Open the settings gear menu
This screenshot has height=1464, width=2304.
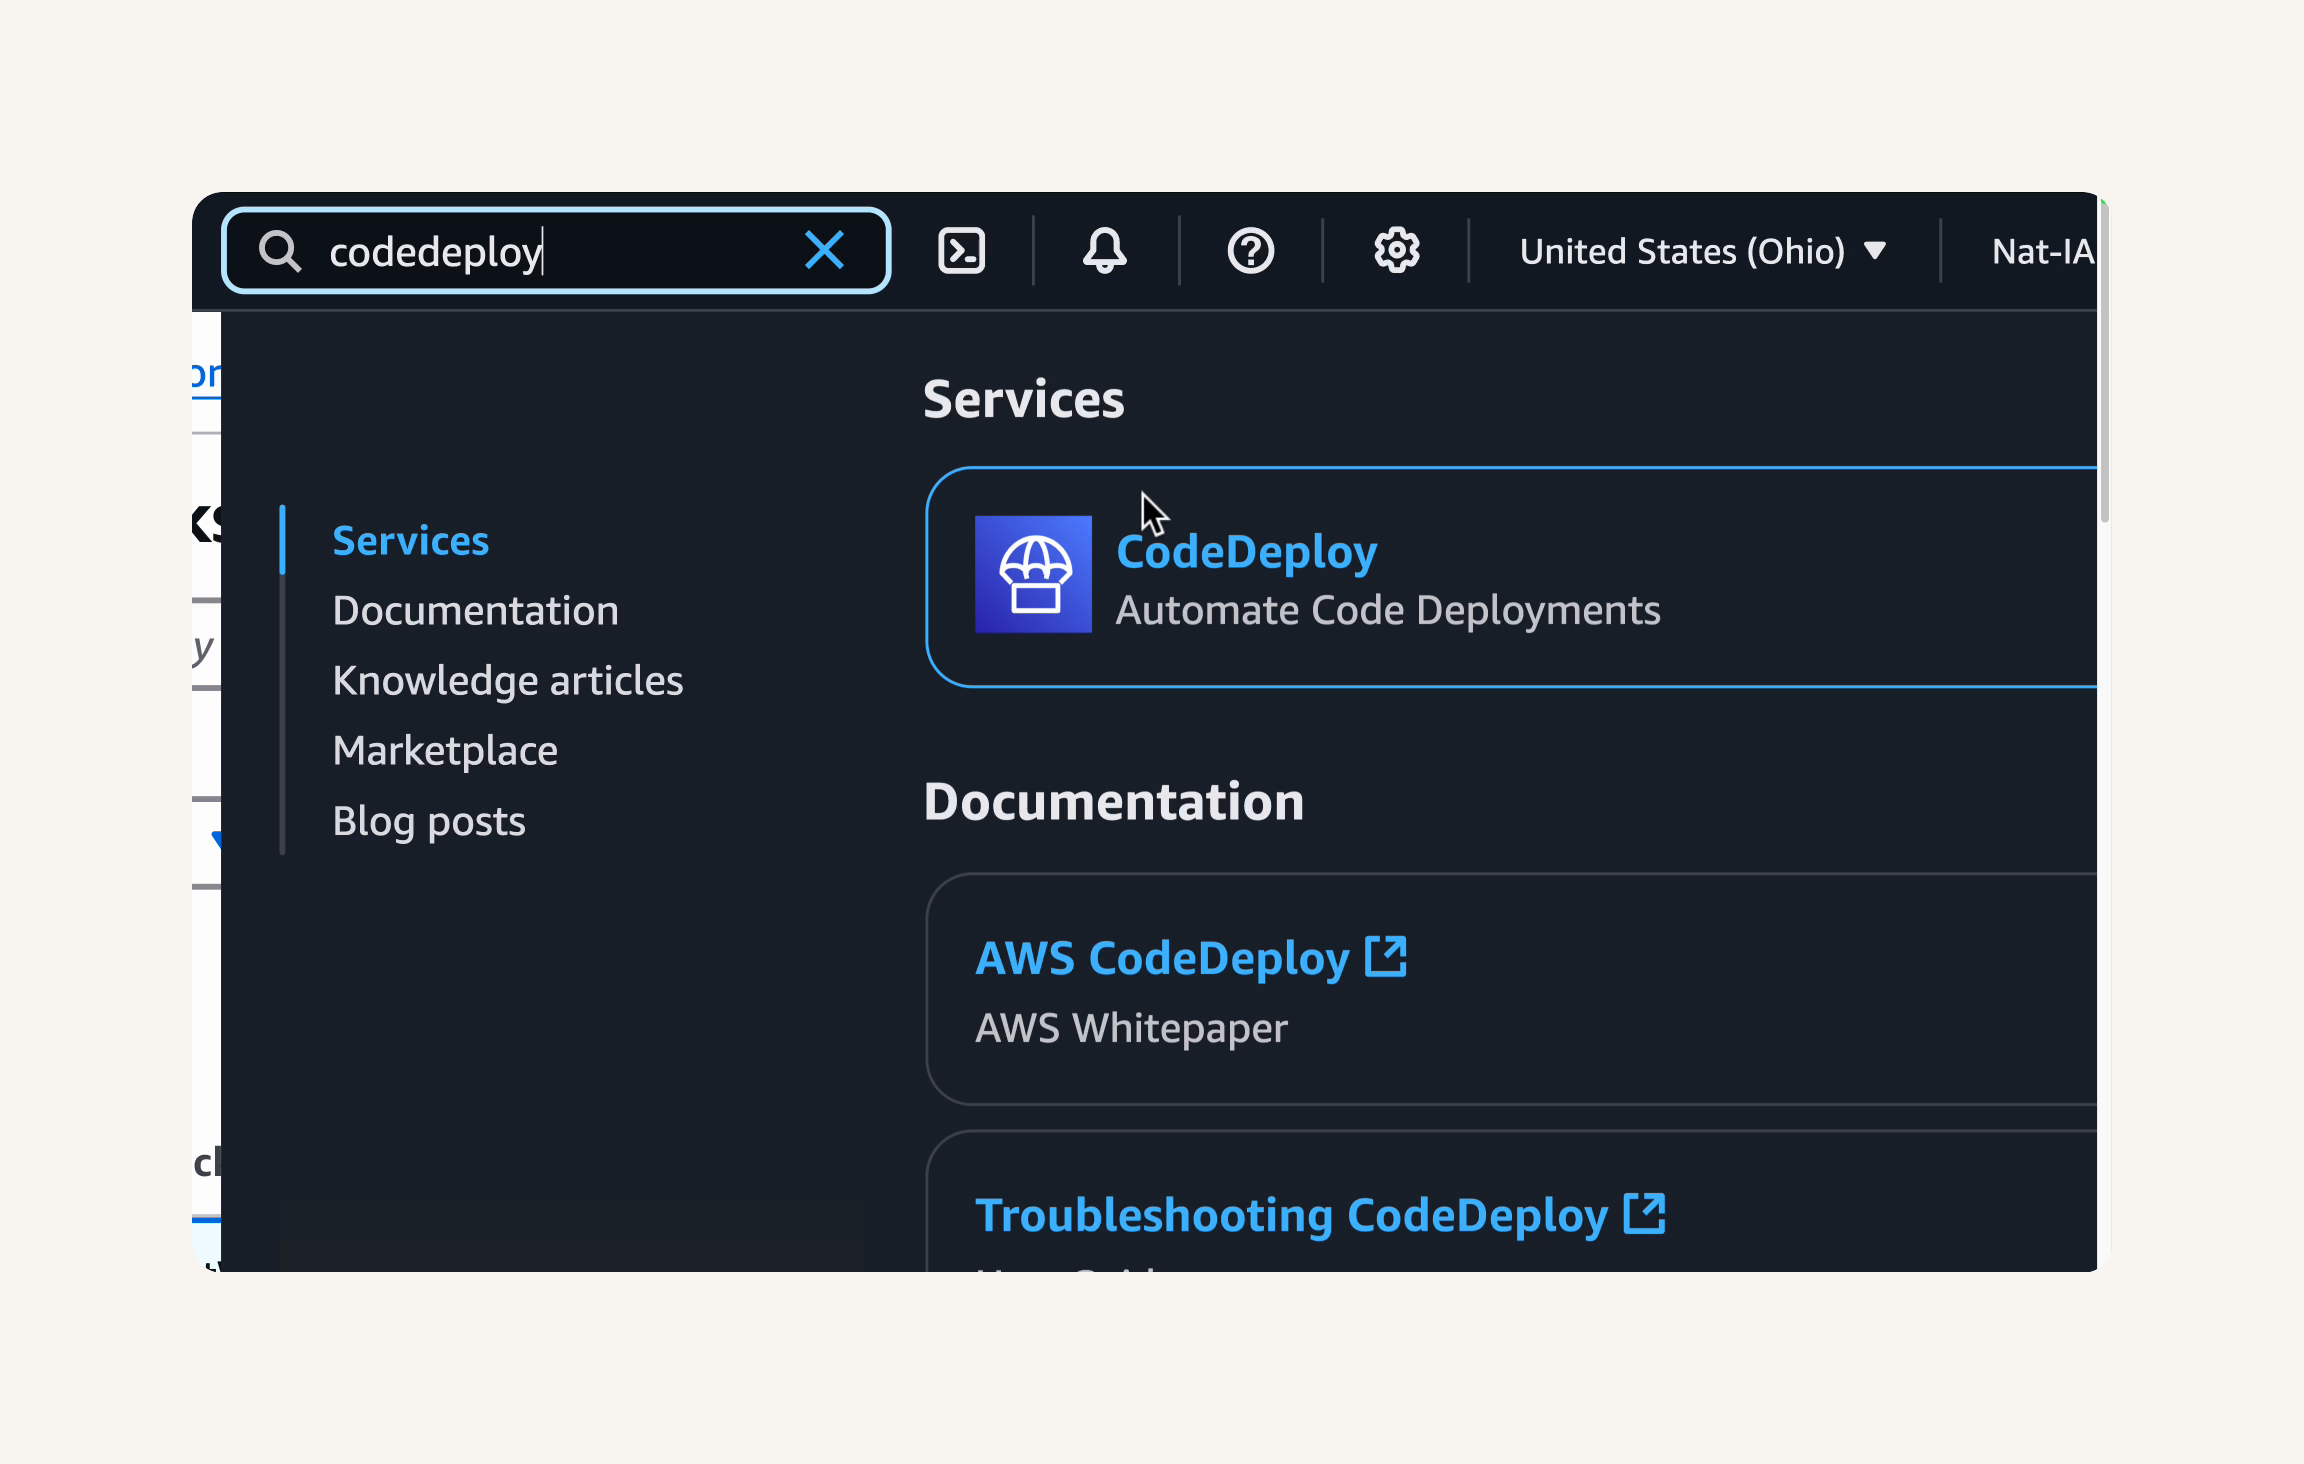point(1396,250)
